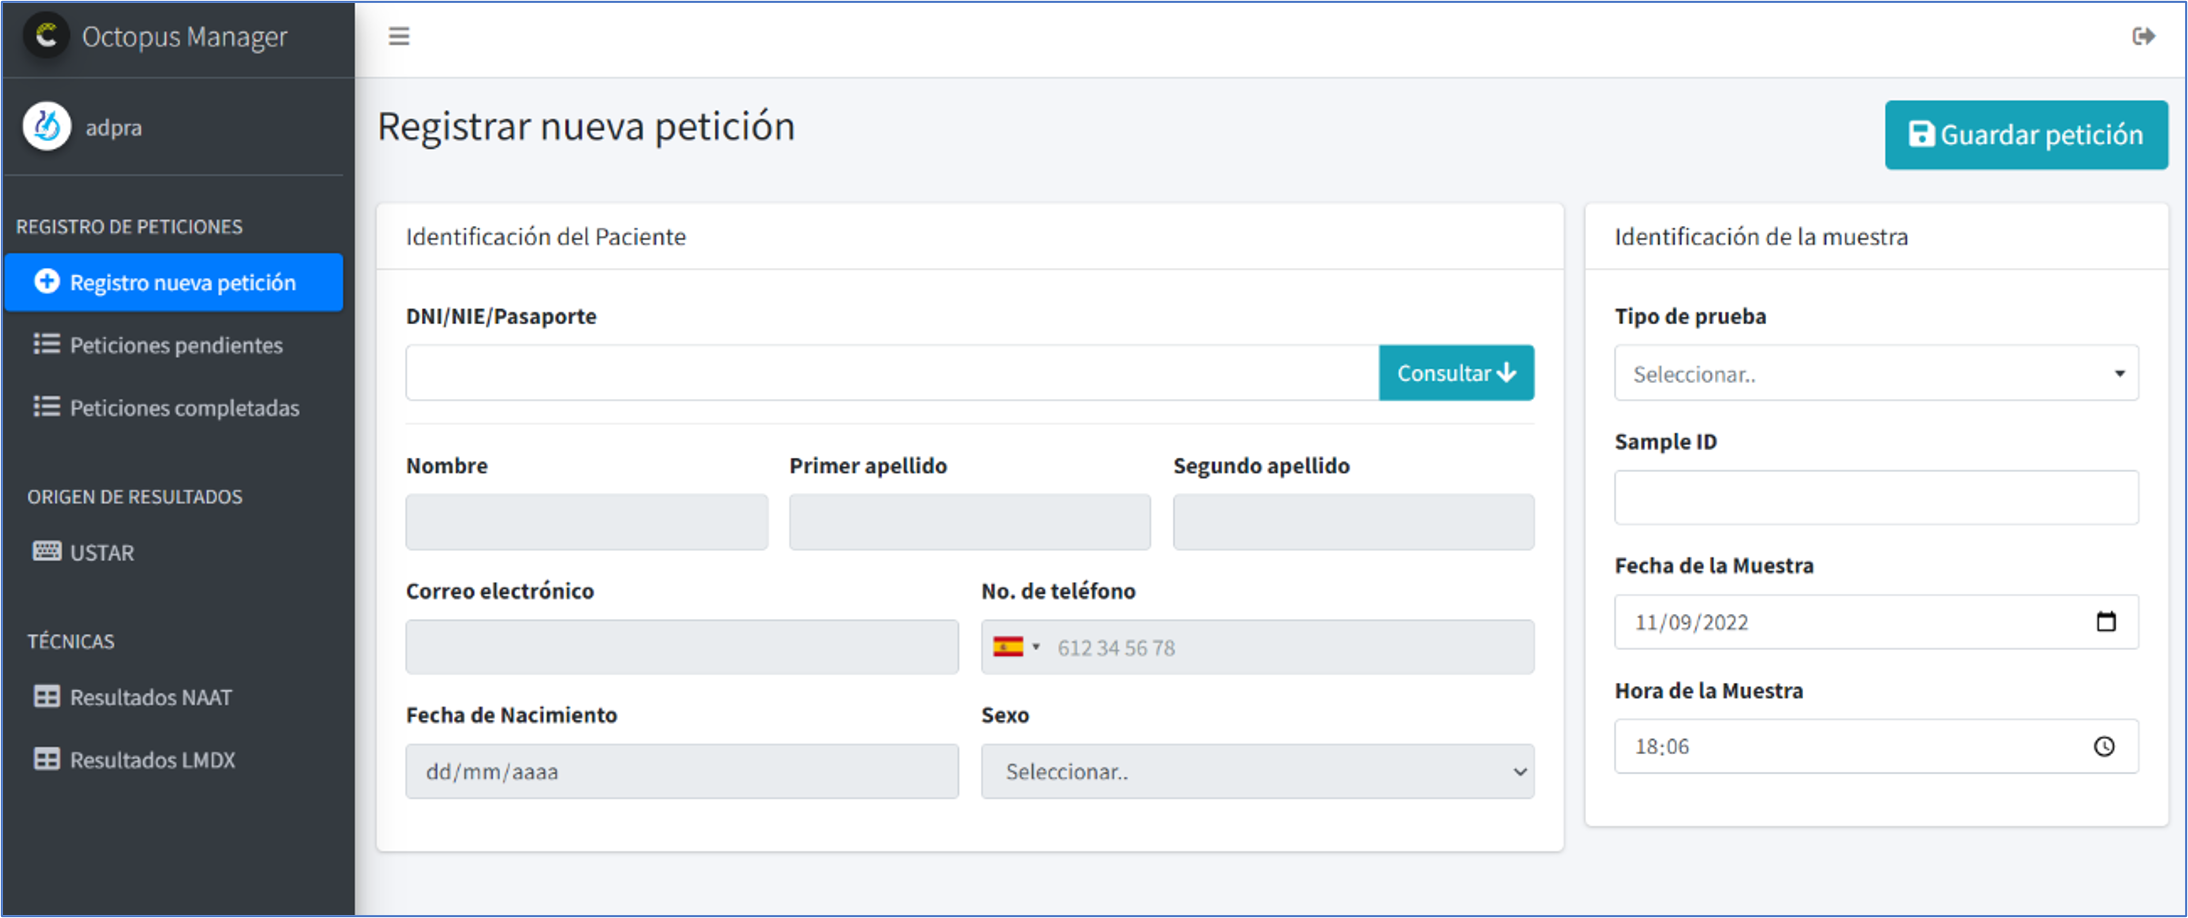Click the adpra user avatar icon
The width and height of the screenshot is (2188, 918).
click(x=47, y=127)
